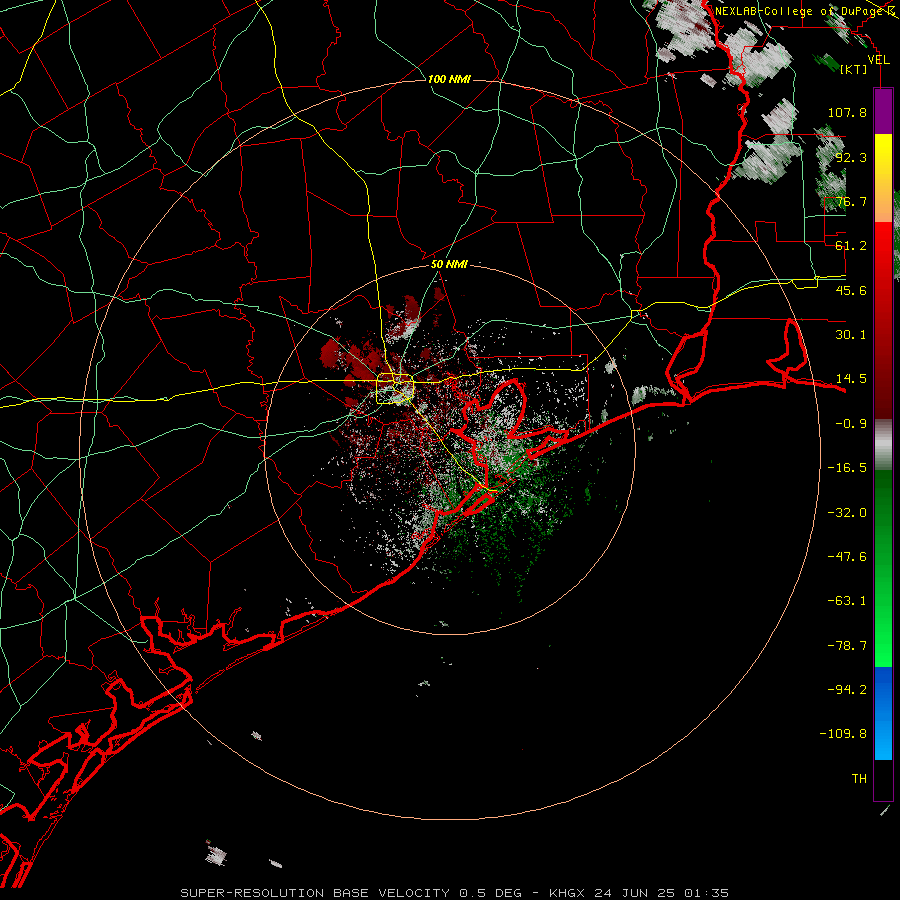Select the 30.1 velocity scale value
The height and width of the screenshot is (900, 900).
click(851, 335)
